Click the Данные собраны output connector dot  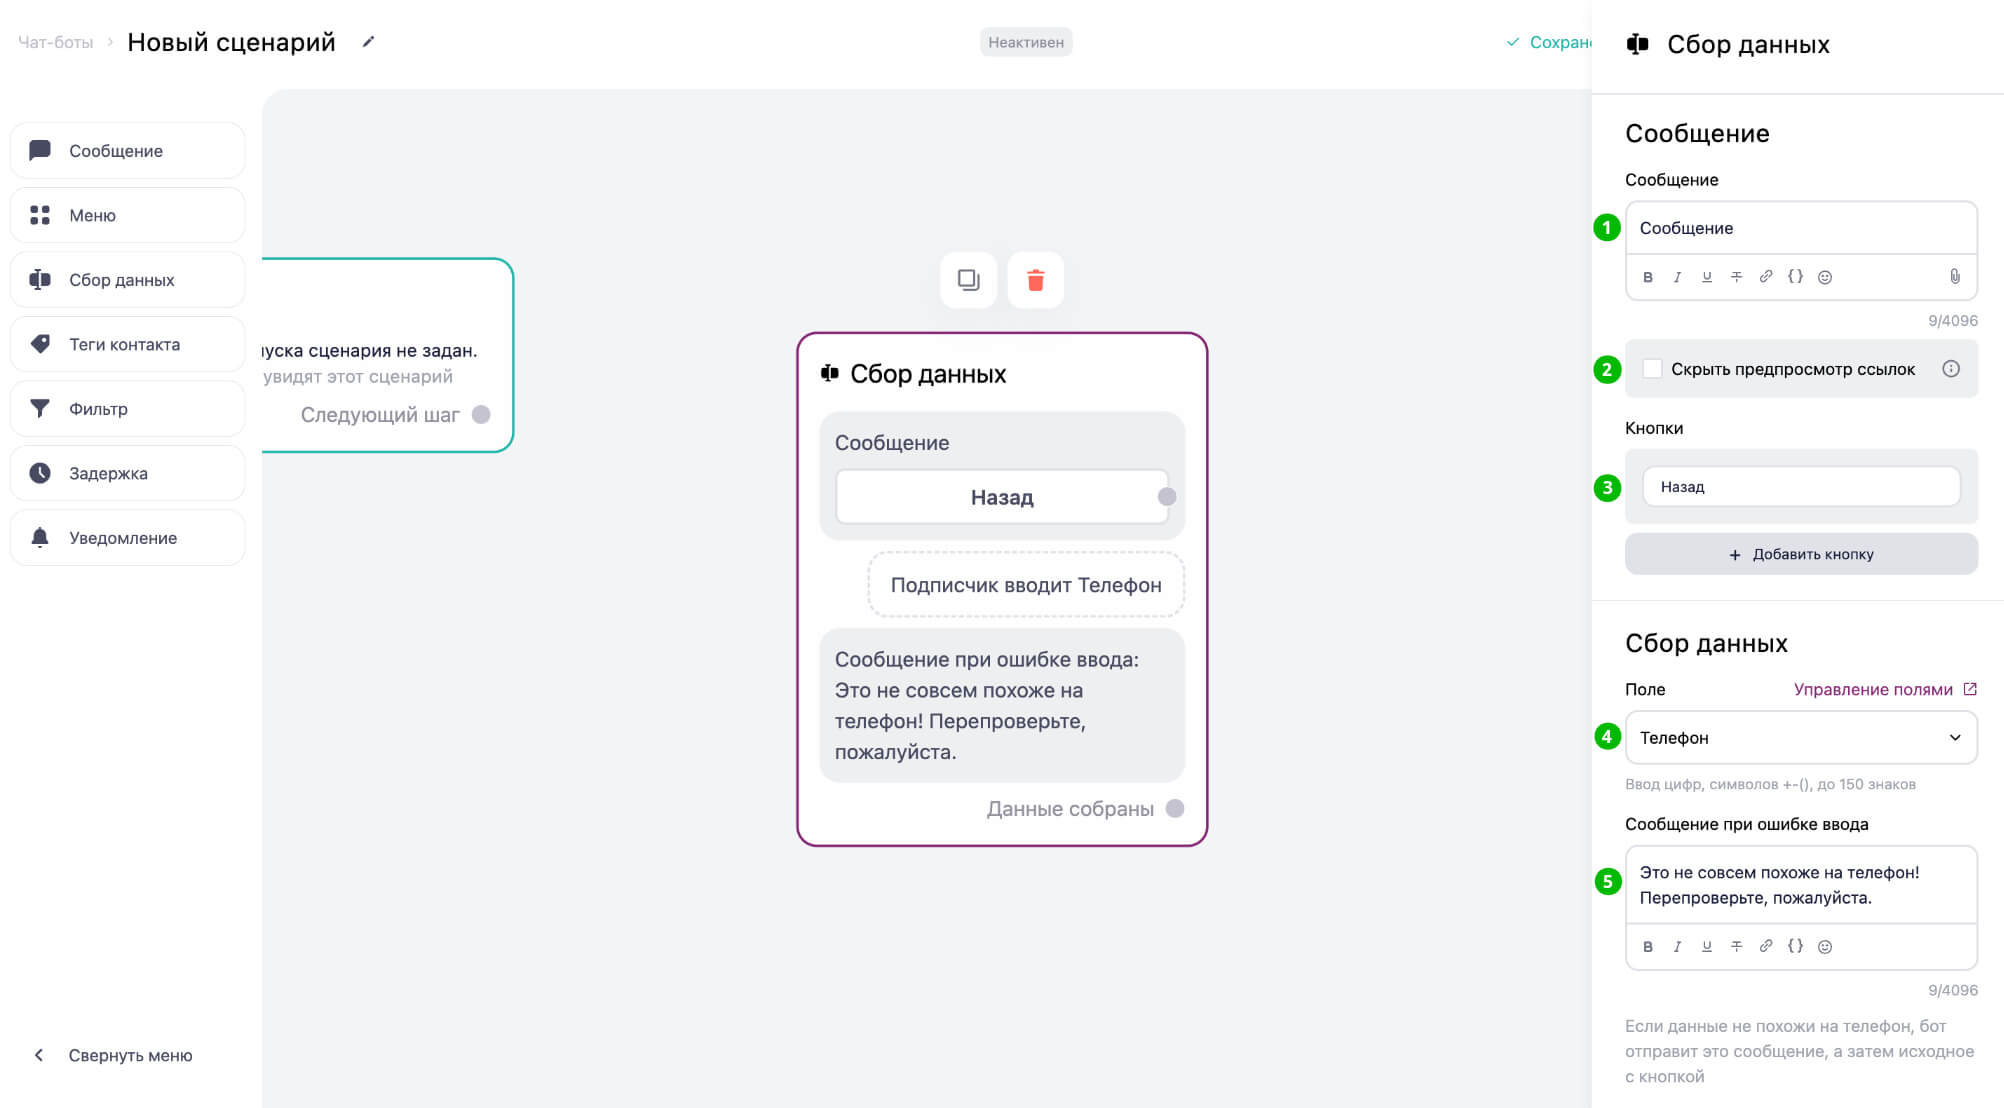click(x=1175, y=808)
